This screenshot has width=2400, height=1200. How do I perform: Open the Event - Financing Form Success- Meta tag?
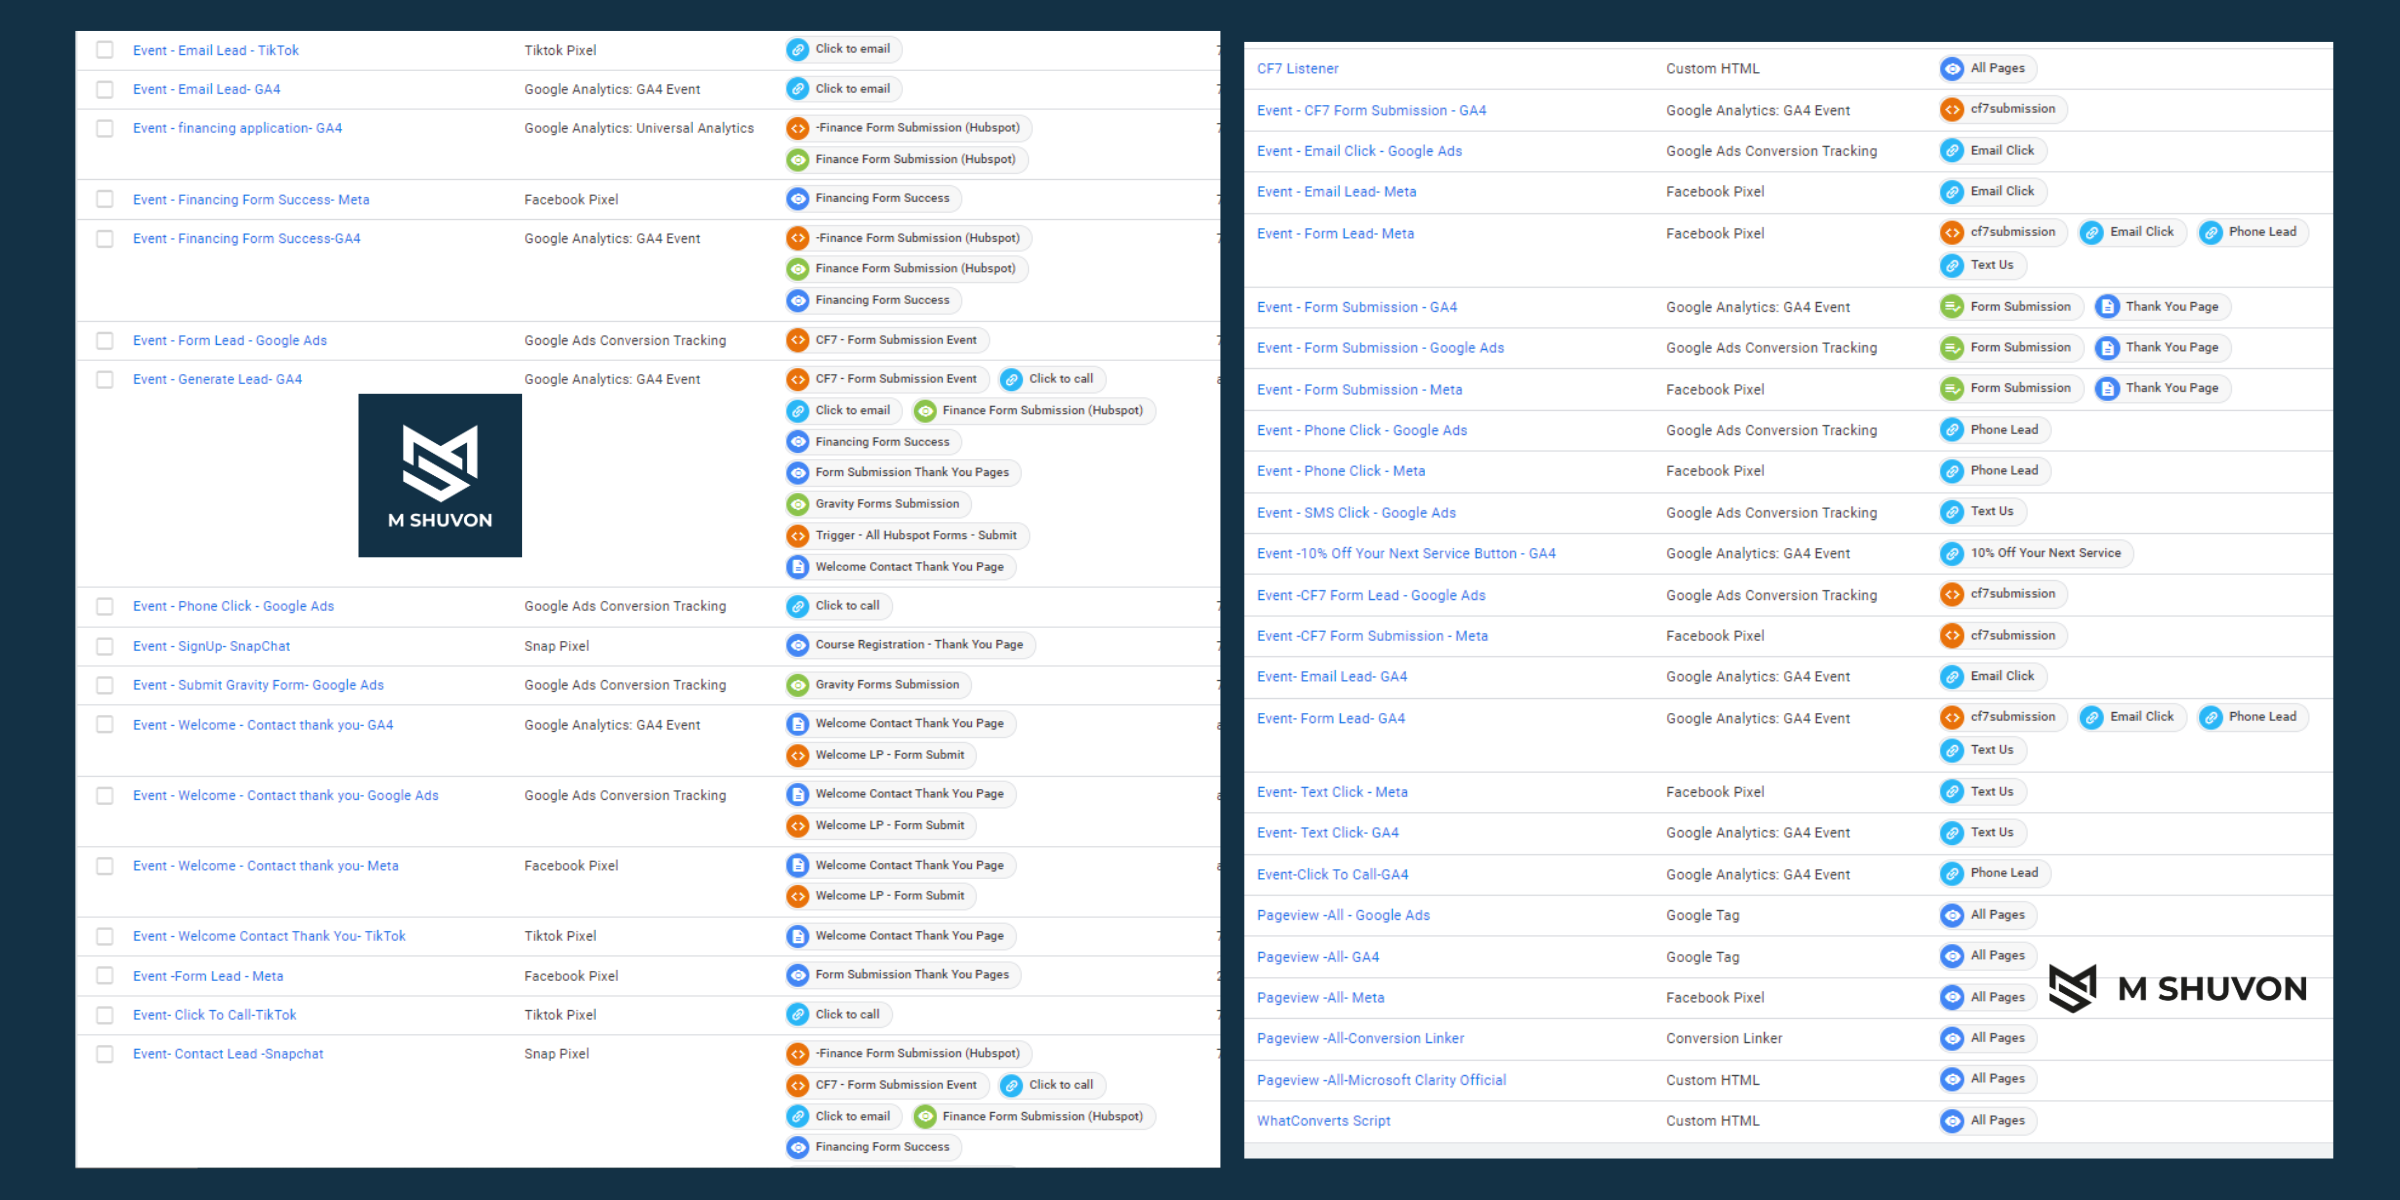(x=251, y=200)
